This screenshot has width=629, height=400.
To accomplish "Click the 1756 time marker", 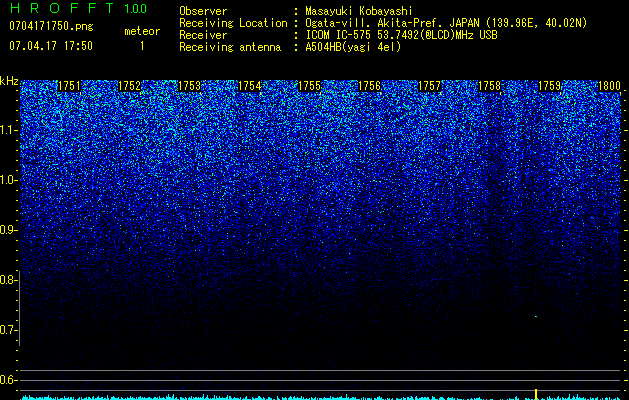I will 369,86.
